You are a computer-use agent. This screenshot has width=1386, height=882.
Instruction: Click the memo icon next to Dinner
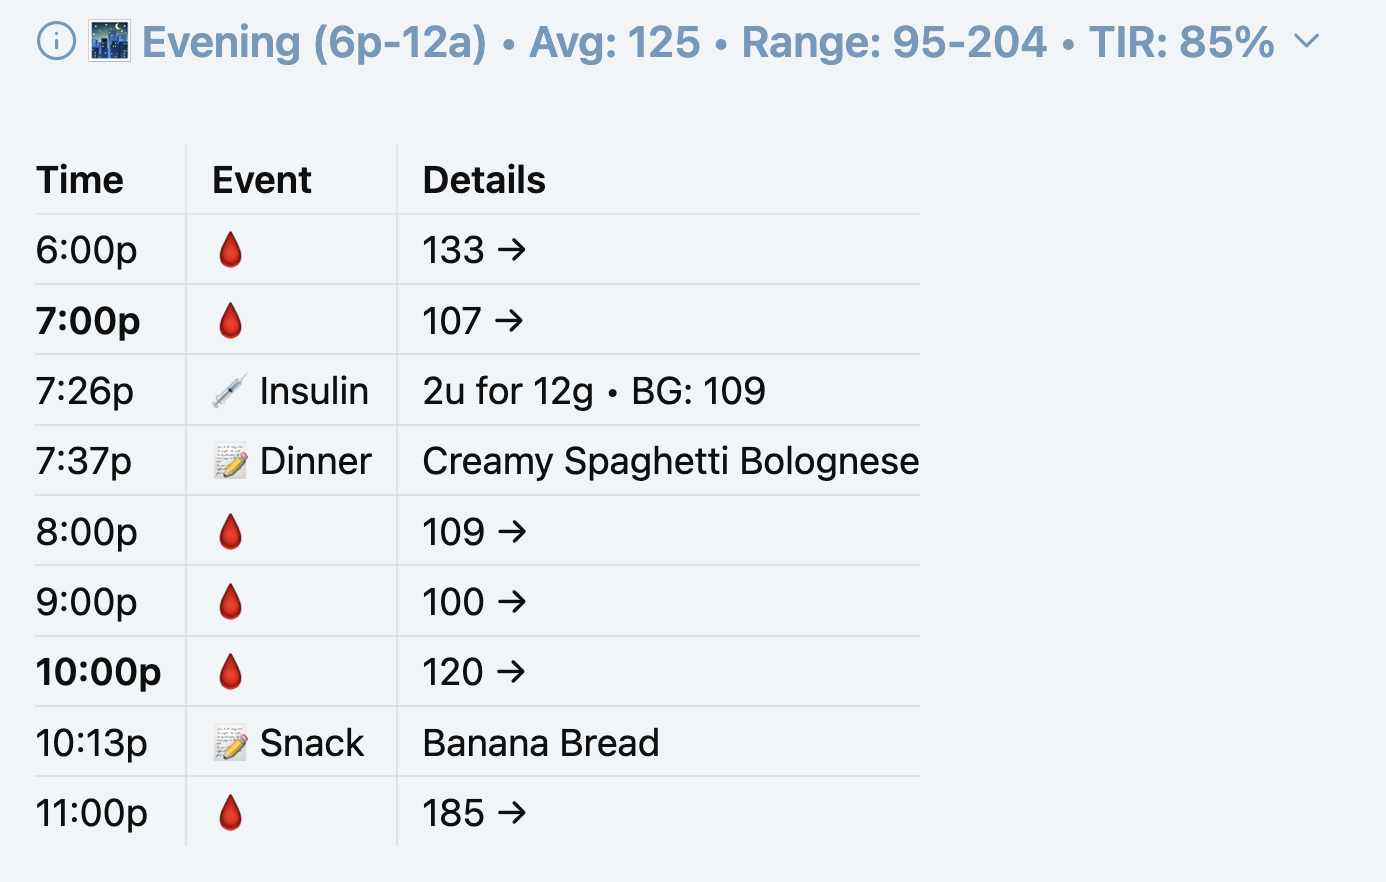coord(230,462)
